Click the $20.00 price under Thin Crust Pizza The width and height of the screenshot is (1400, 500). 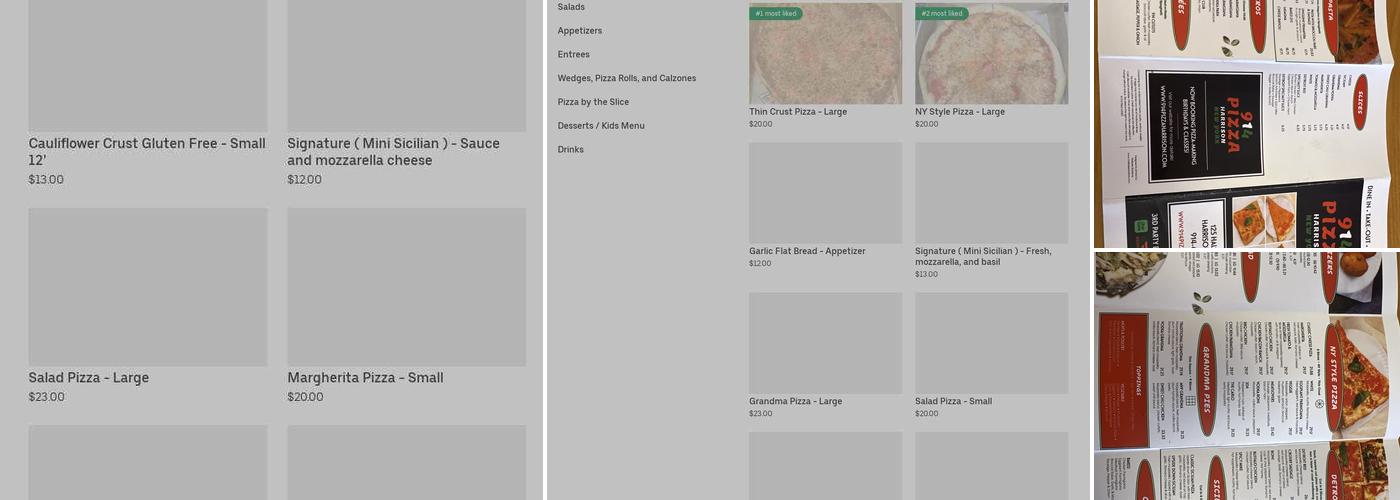pos(761,124)
